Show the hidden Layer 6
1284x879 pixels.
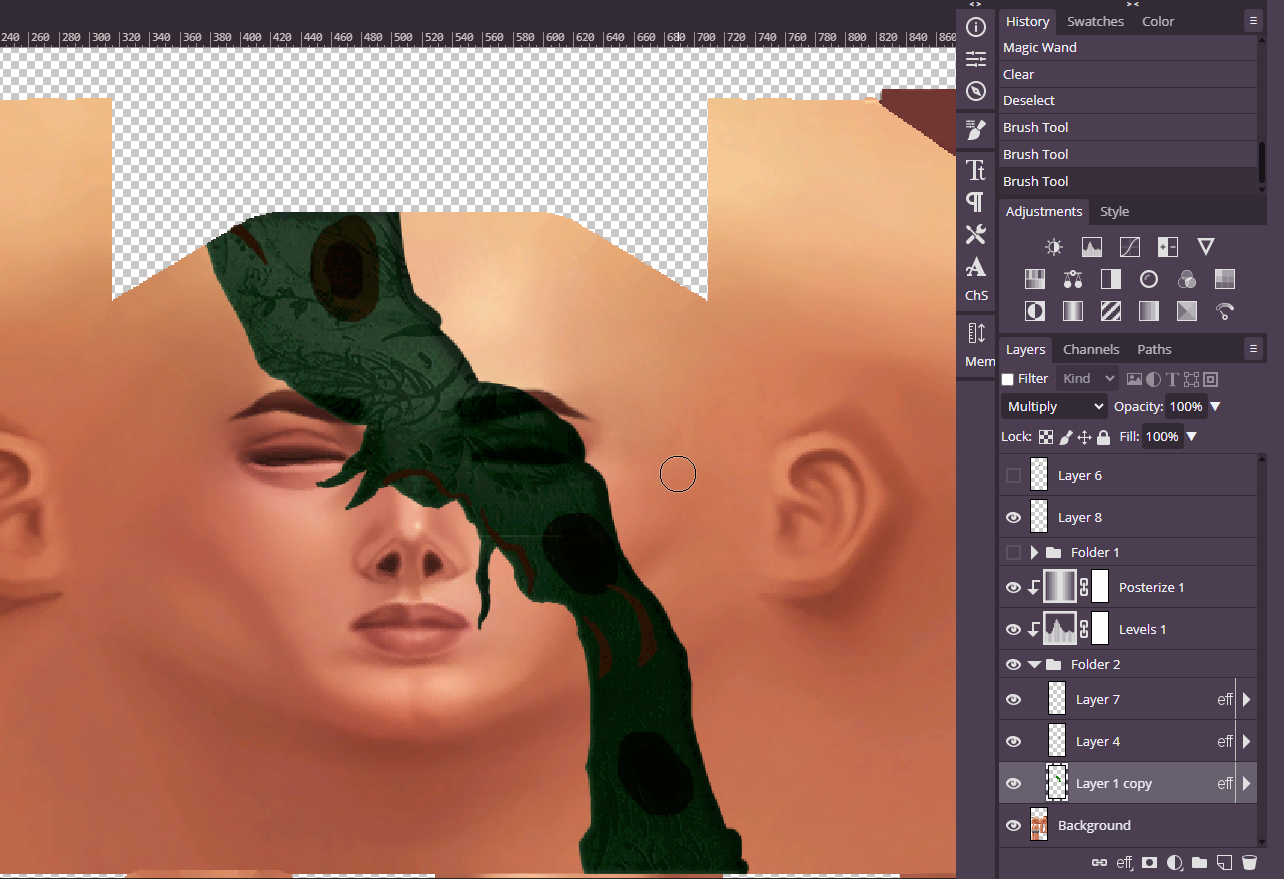pos(1013,476)
